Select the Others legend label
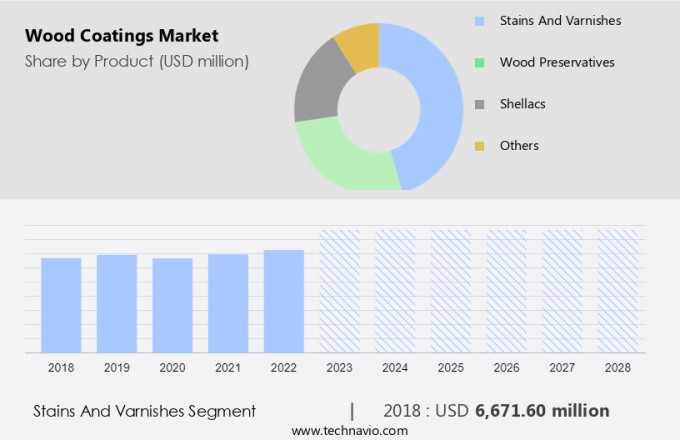This screenshot has width=680, height=440. 519,146
